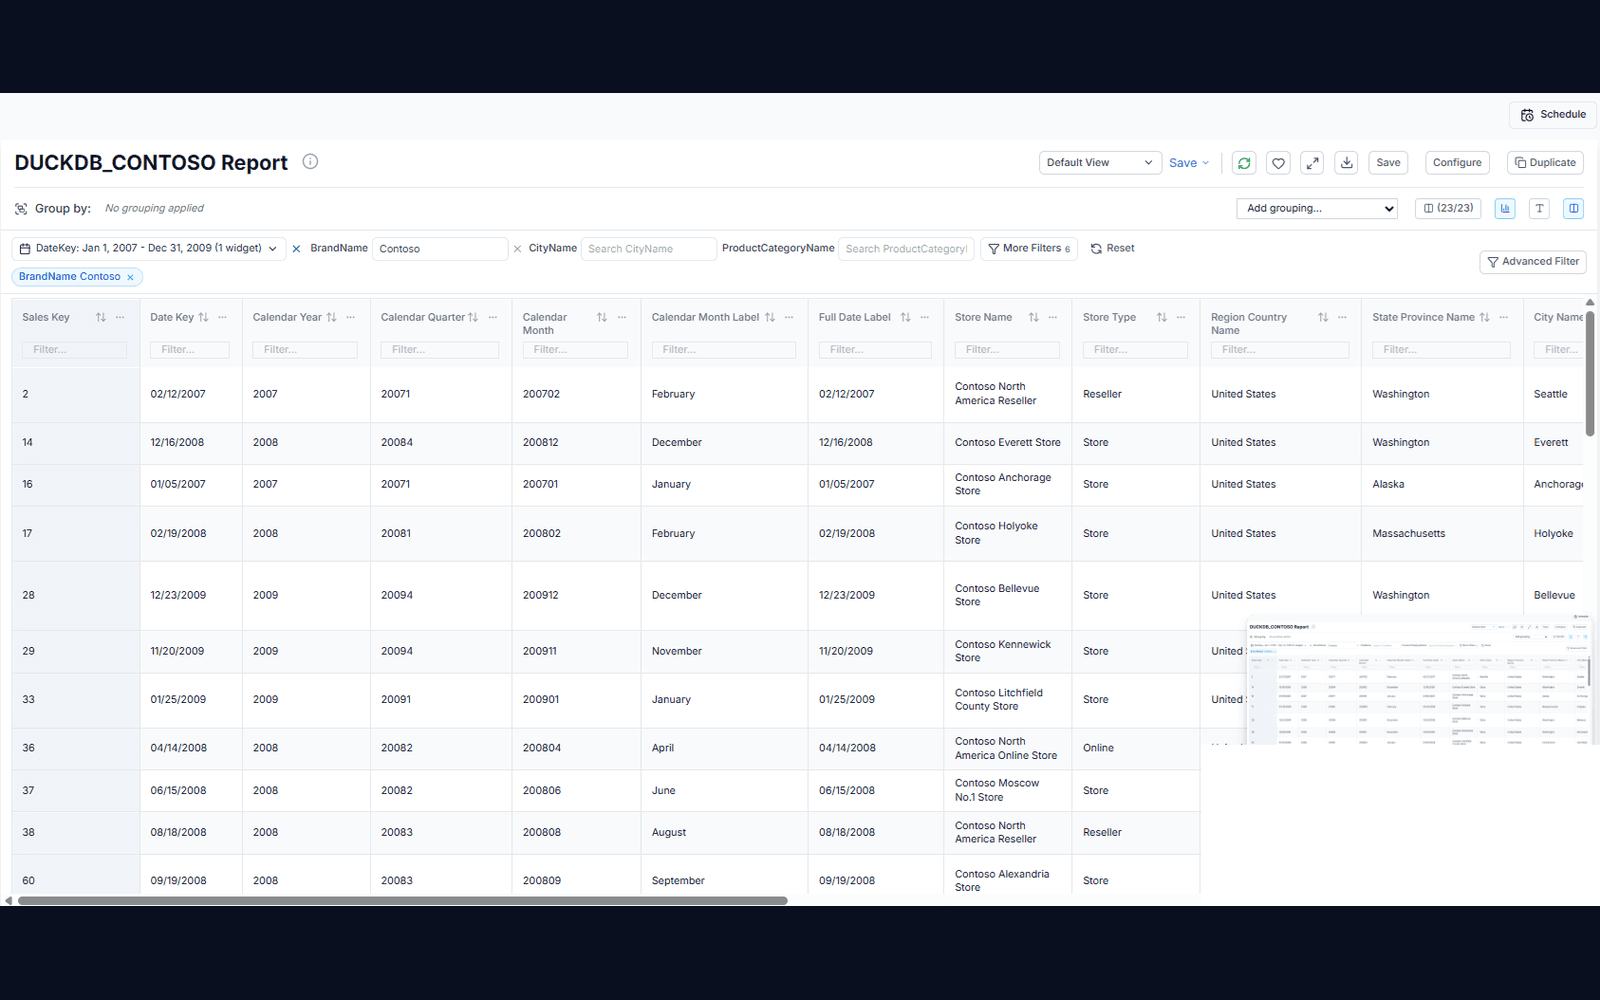Sort the Calendar Quarter column
Image resolution: width=1600 pixels, height=1000 pixels.
coord(473,317)
